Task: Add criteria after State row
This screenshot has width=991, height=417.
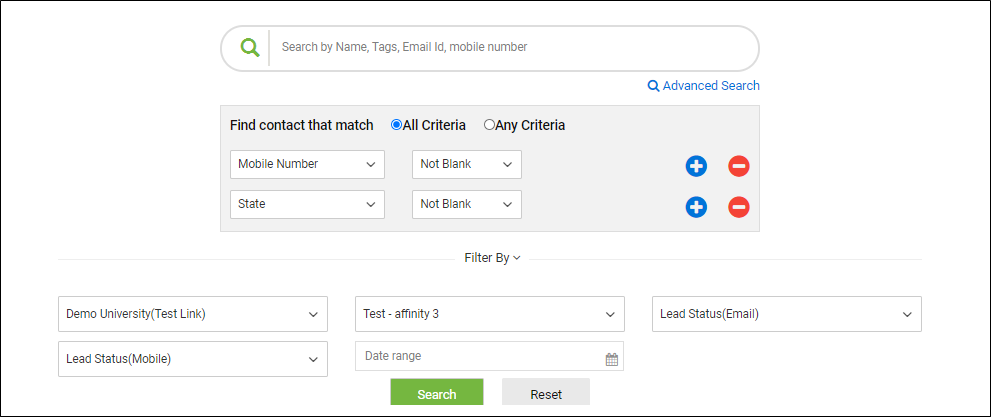Action: pyautogui.click(x=696, y=207)
